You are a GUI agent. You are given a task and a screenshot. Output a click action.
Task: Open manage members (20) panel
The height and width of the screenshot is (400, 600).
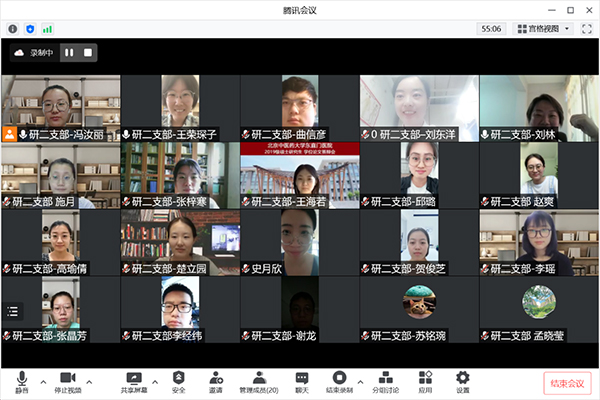coord(258,380)
